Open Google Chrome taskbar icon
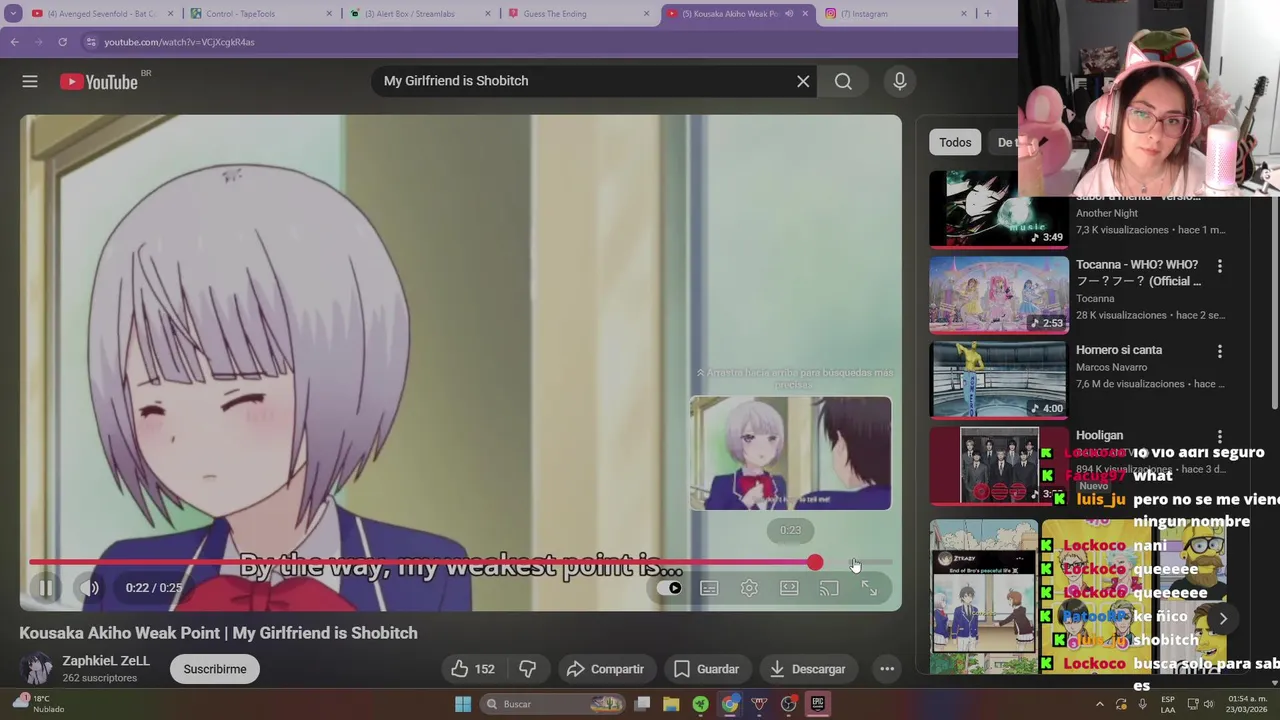The height and width of the screenshot is (720, 1280). coord(730,704)
